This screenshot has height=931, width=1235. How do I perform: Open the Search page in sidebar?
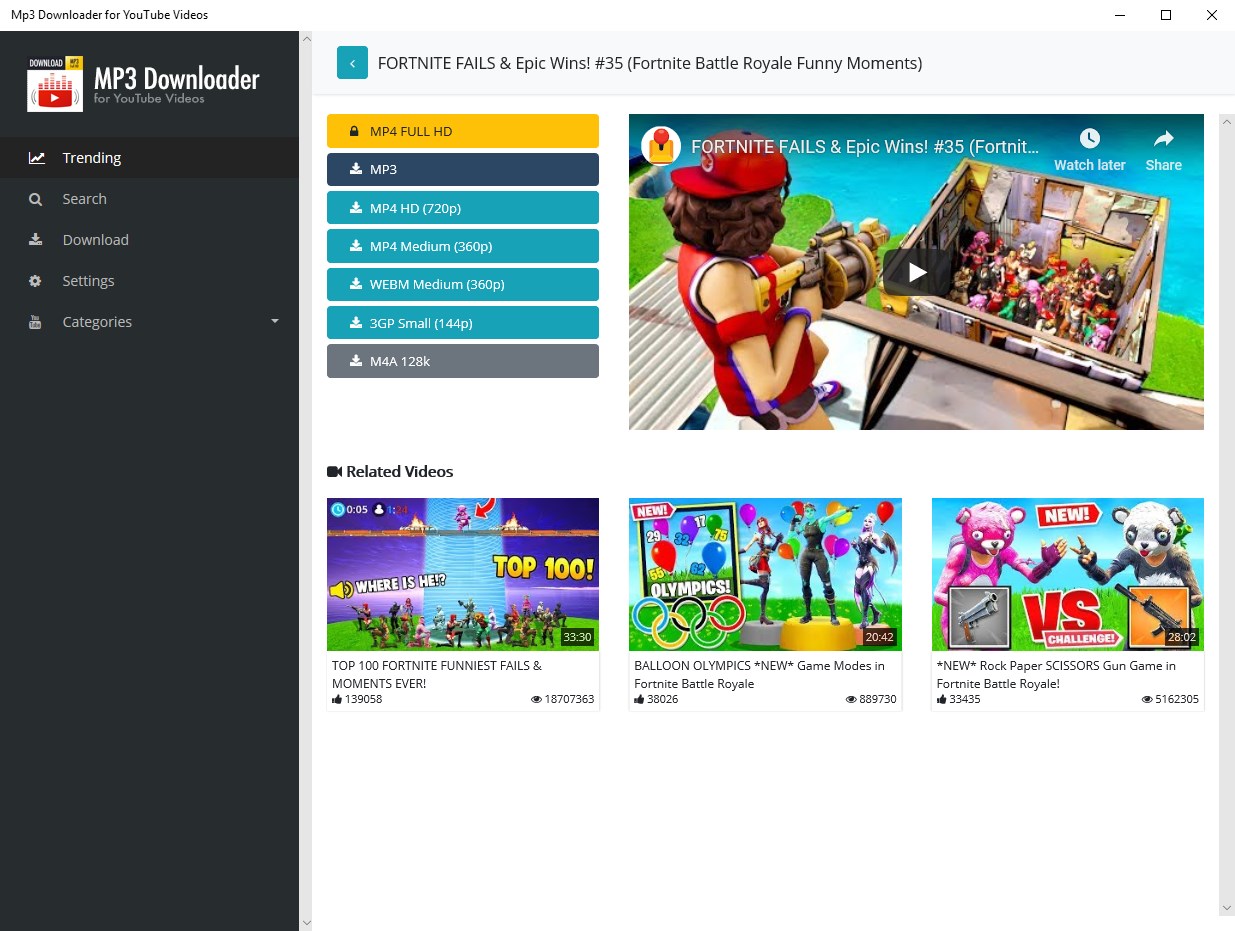coord(150,199)
